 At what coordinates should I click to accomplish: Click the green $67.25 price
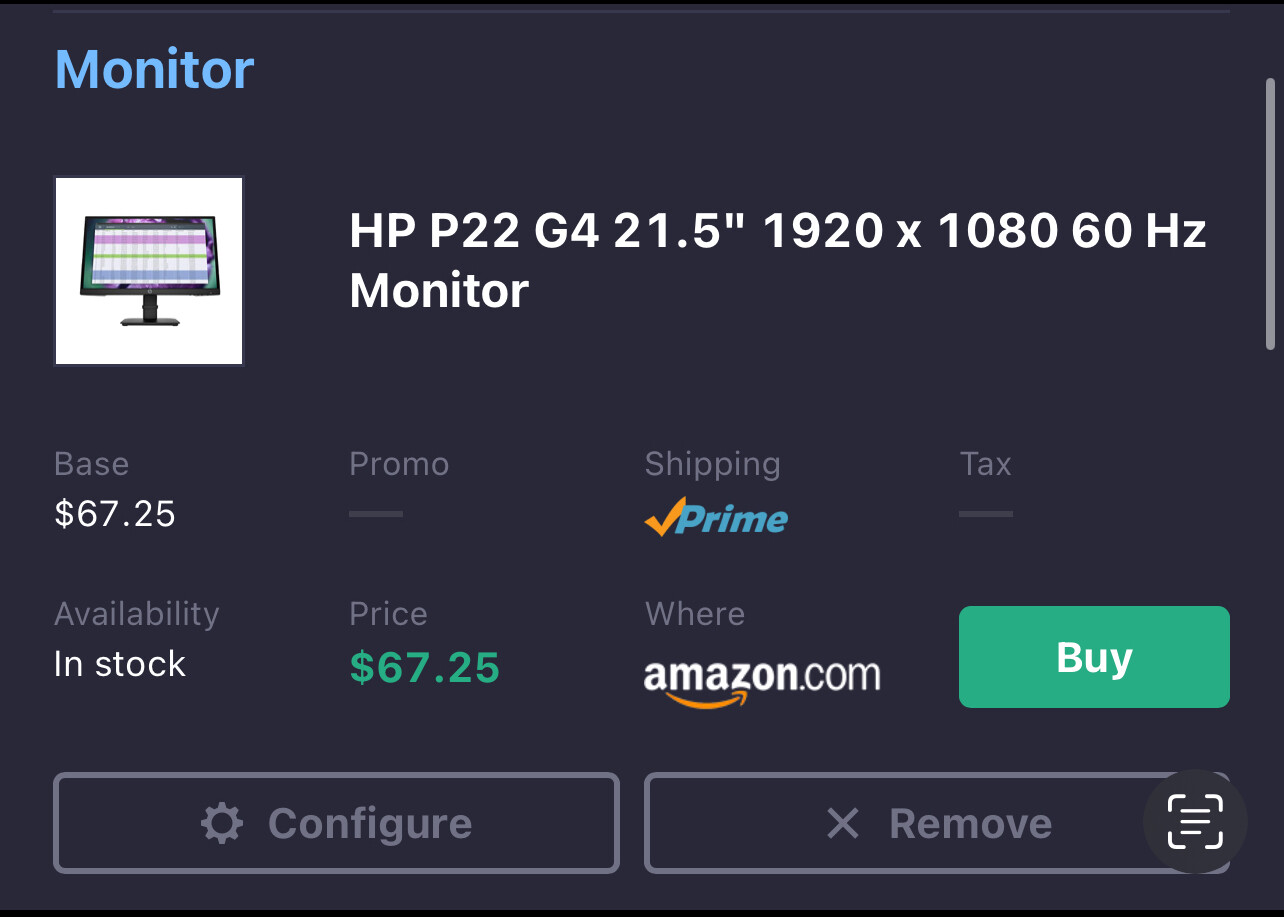(424, 667)
